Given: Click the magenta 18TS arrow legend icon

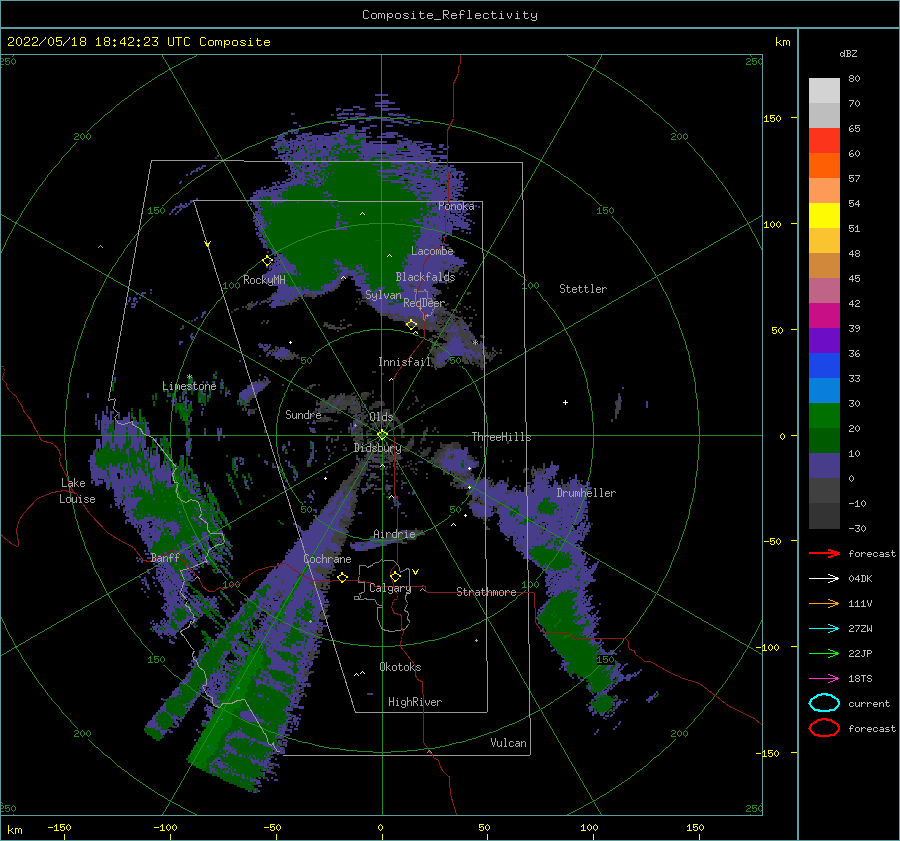Looking at the screenshot, I should pos(824,679).
